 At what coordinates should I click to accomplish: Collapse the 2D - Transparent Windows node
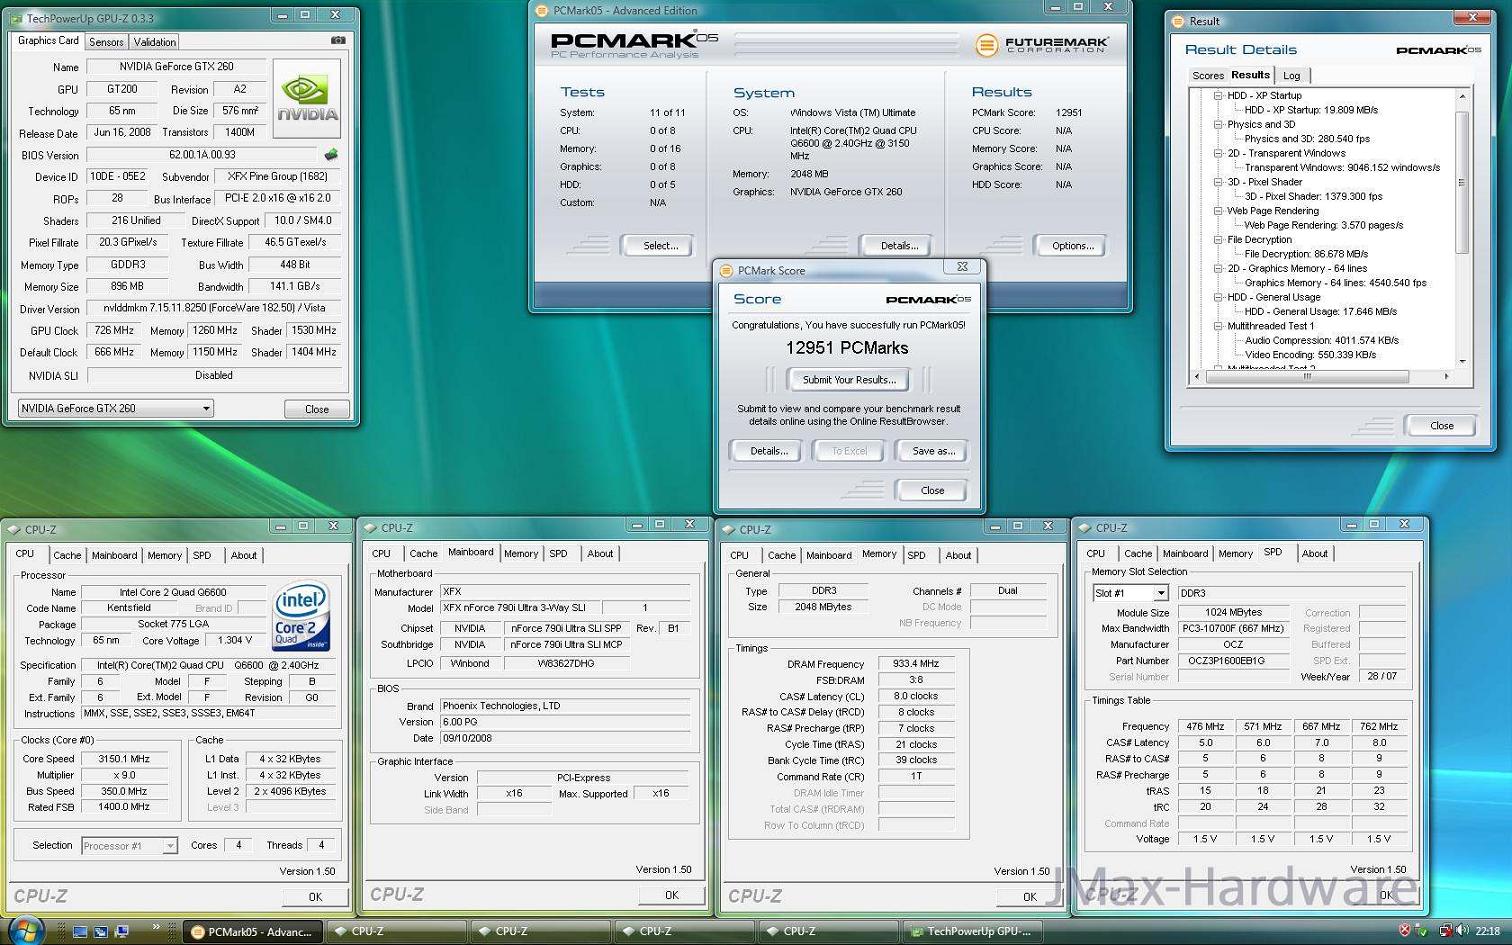coord(1218,154)
